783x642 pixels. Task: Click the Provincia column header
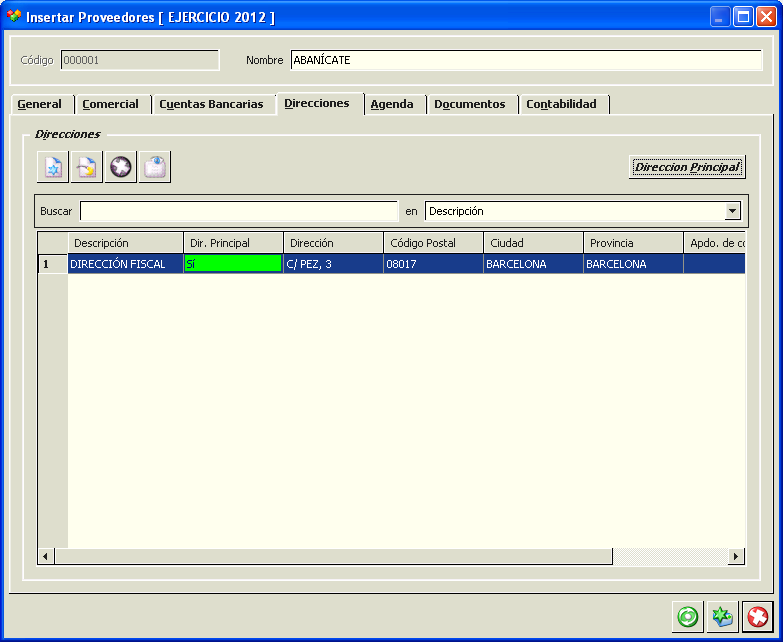(x=633, y=243)
